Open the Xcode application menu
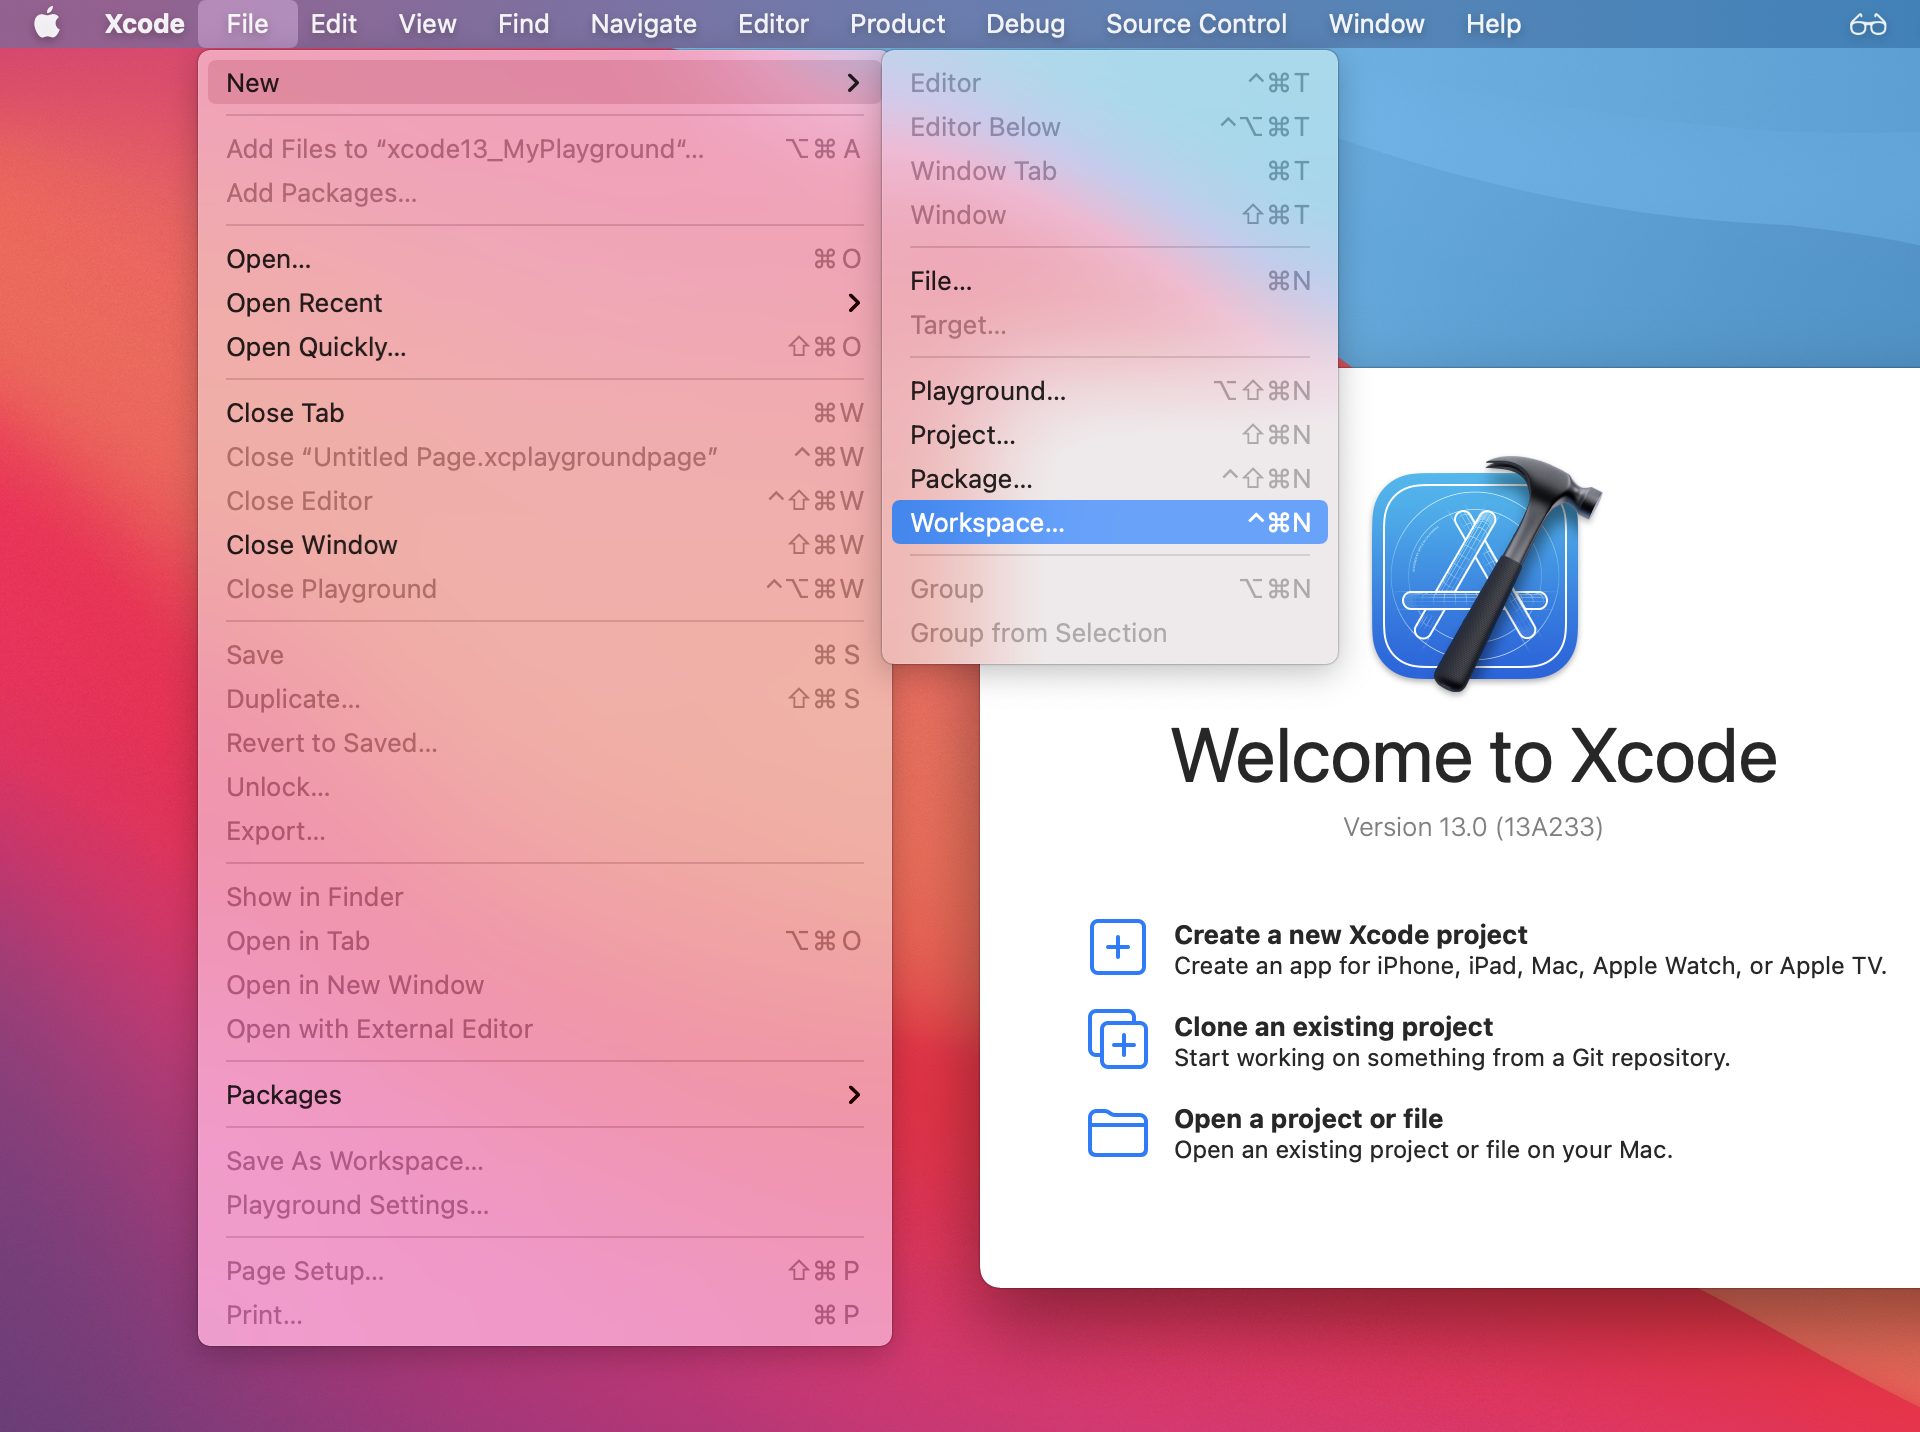 (144, 24)
